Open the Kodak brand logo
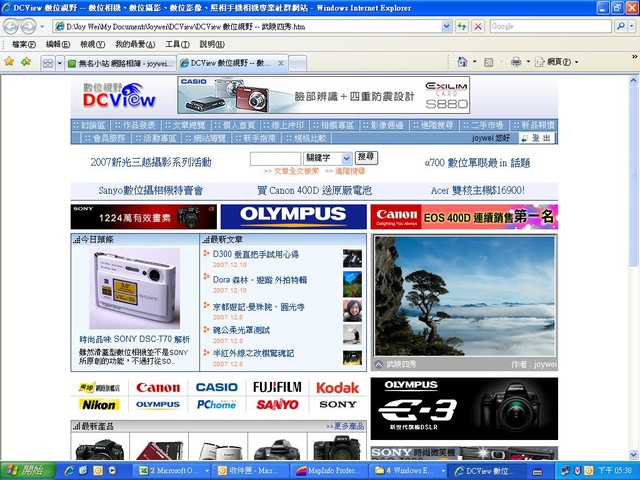This screenshot has width=640, height=480. pyautogui.click(x=338, y=387)
